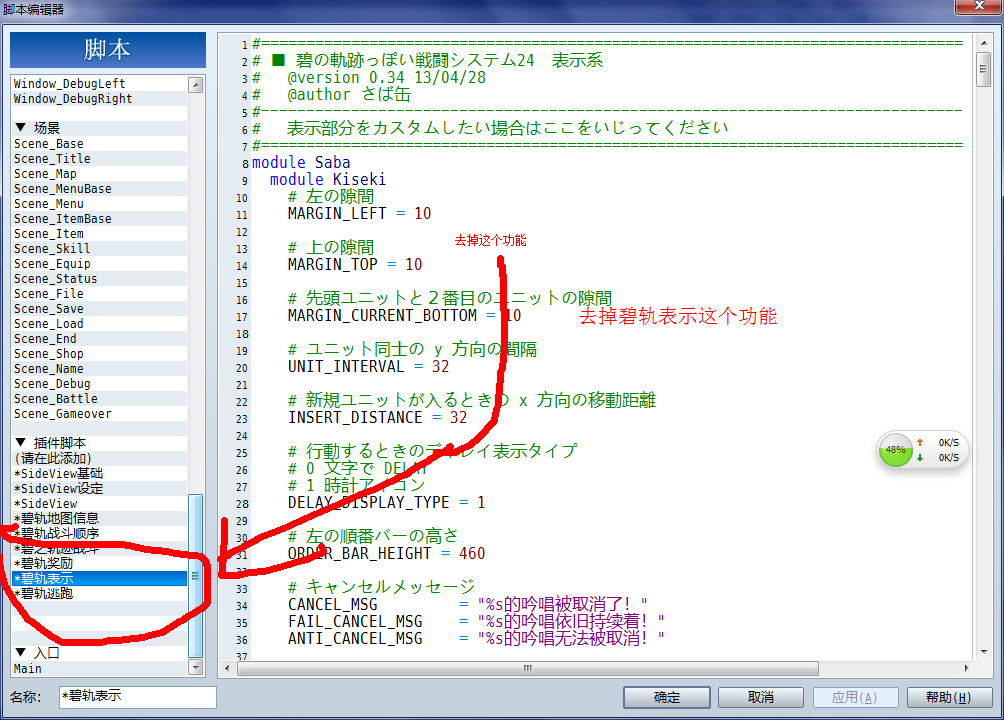Select the Scene_Gameover script
The image size is (1004, 720).
99,414
